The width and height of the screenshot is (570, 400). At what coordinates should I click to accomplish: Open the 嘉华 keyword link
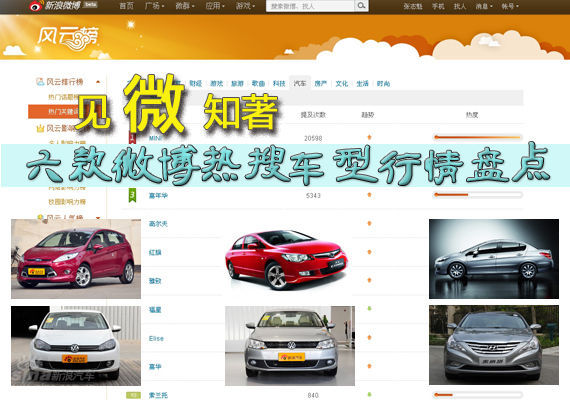click(155, 367)
